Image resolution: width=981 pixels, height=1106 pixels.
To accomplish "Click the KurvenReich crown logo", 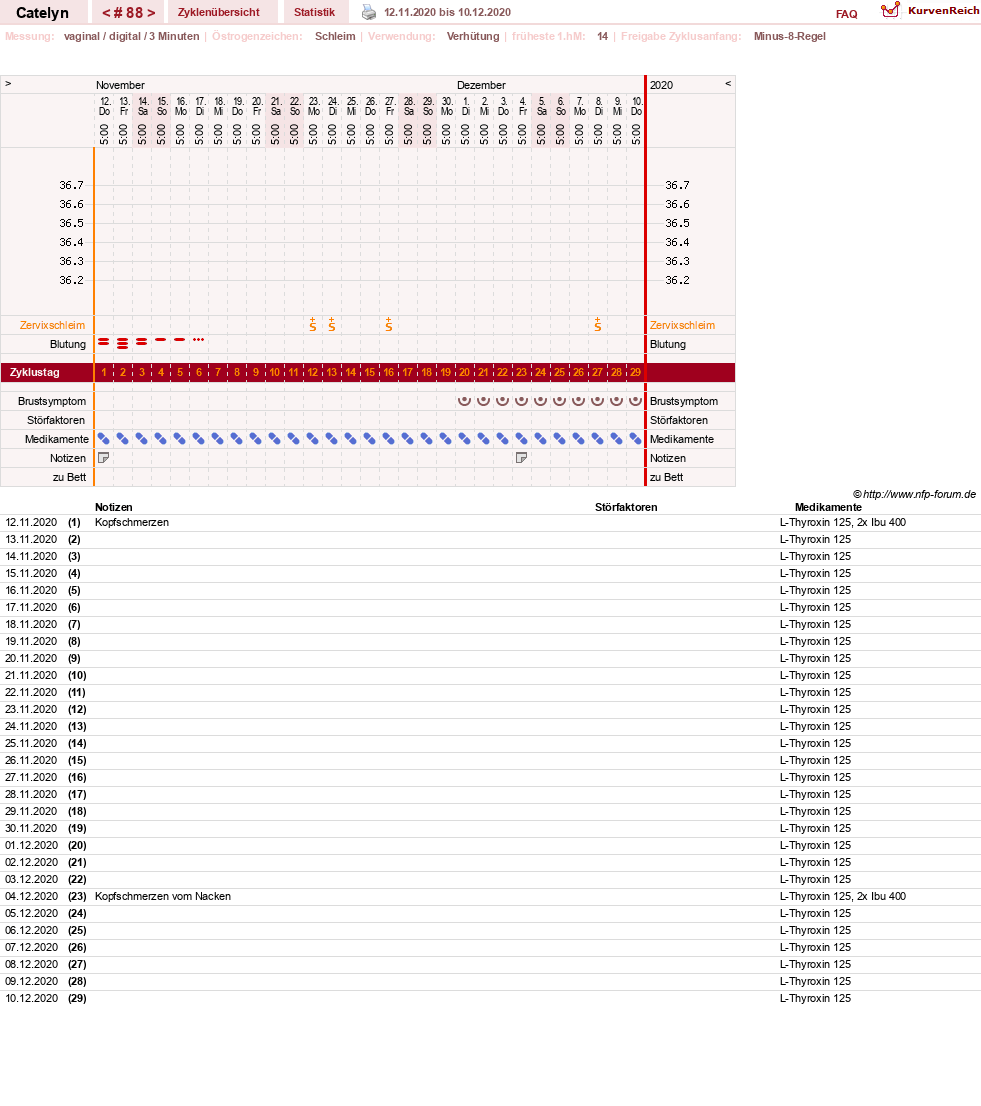I will (x=890, y=10).
